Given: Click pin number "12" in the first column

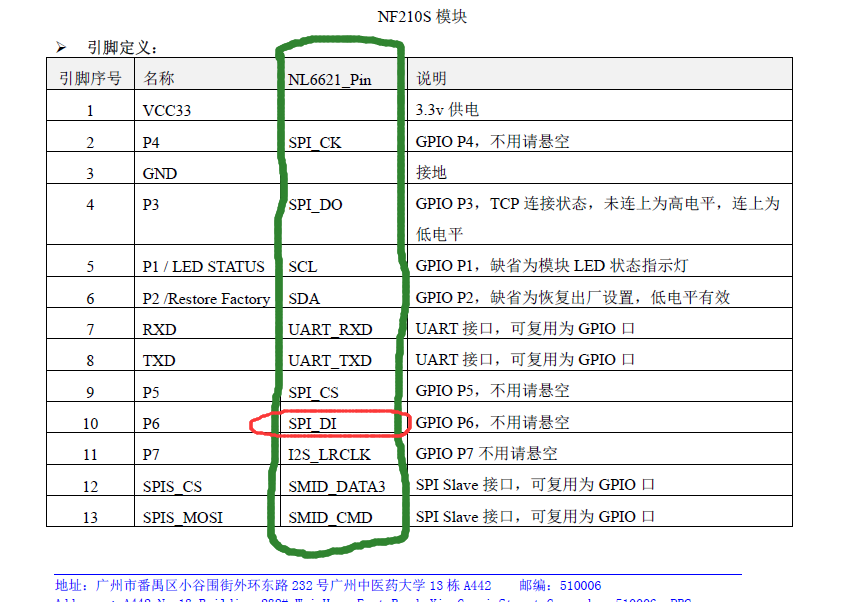Looking at the screenshot, I should (x=90, y=487).
